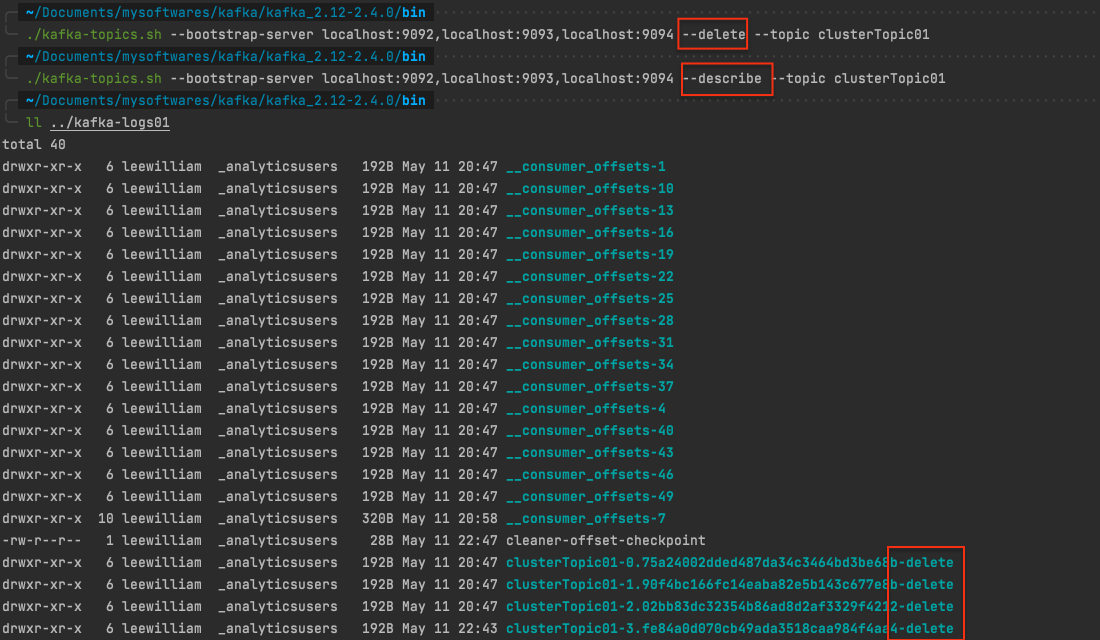Click the 28B size of cleaner-offset-checkpoint

[381, 540]
